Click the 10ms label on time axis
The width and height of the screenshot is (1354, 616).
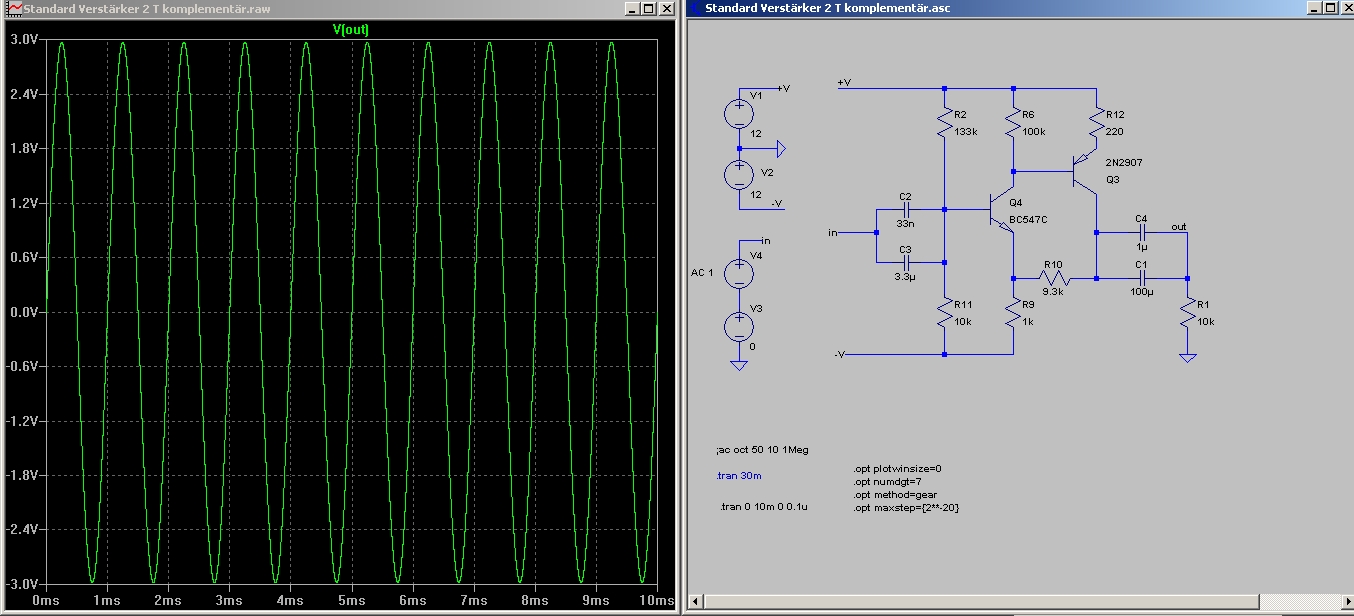[x=656, y=601]
